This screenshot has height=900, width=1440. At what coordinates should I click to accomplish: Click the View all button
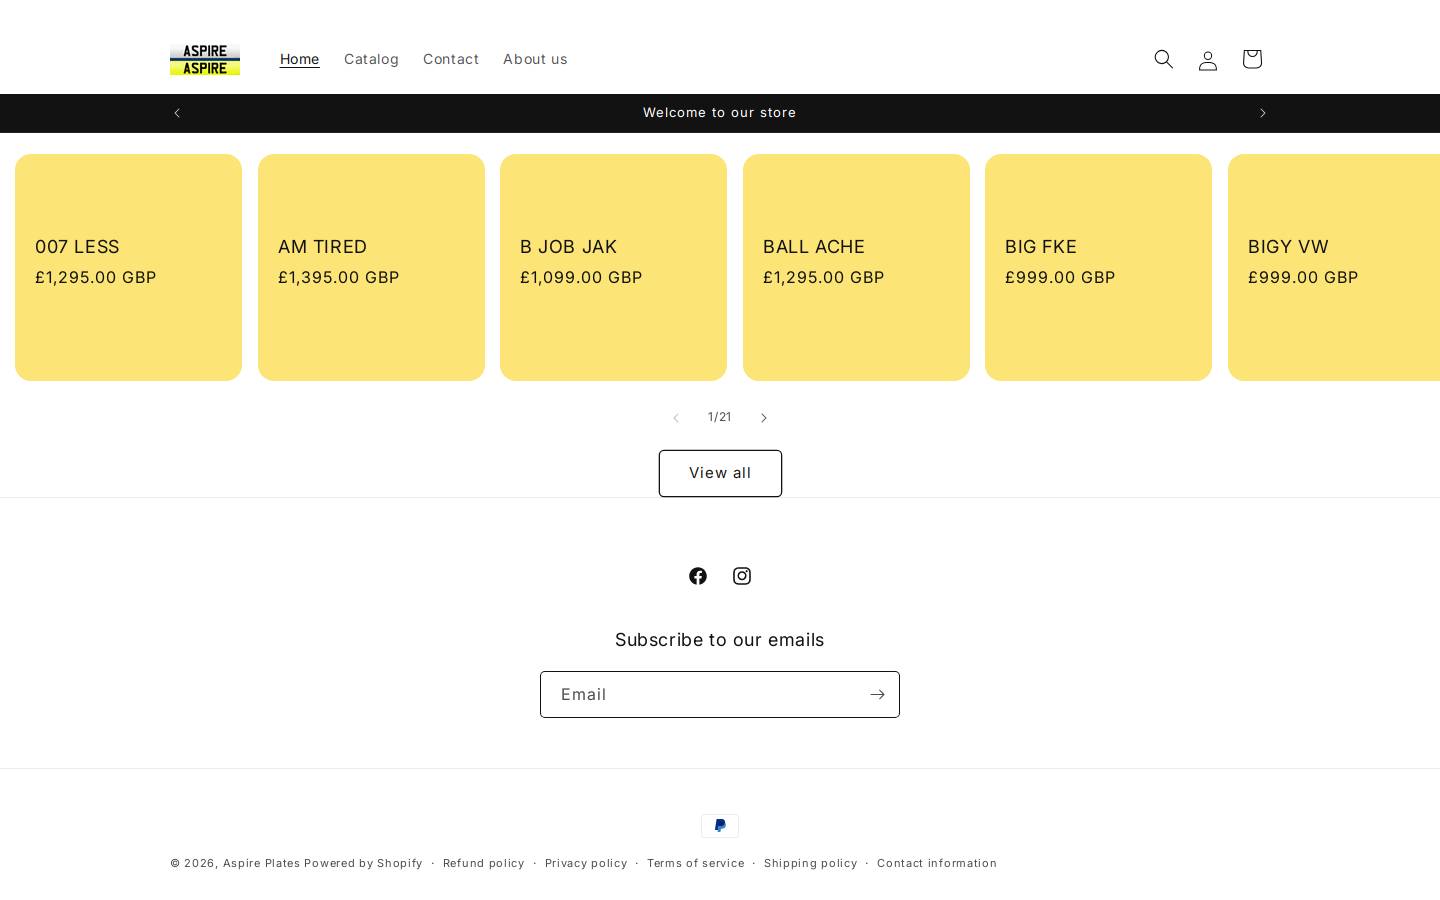pyautogui.click(x=720, y=473)
